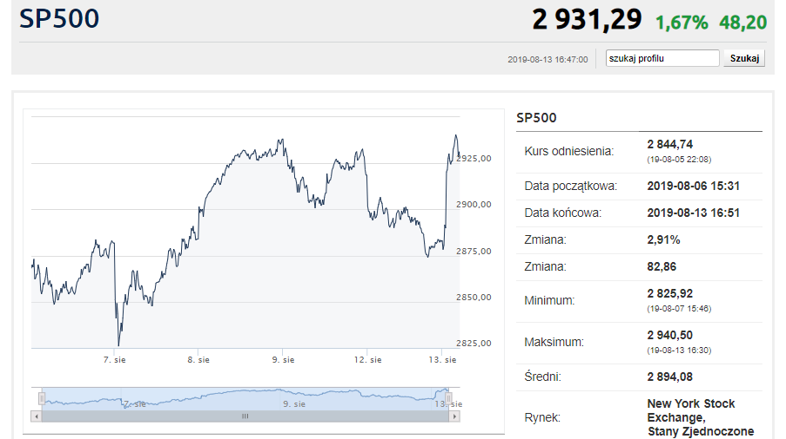Click the index value 2 931,29
Viewport: 786px width, 439px height.
pyautogui.click(x=587, y=20)
